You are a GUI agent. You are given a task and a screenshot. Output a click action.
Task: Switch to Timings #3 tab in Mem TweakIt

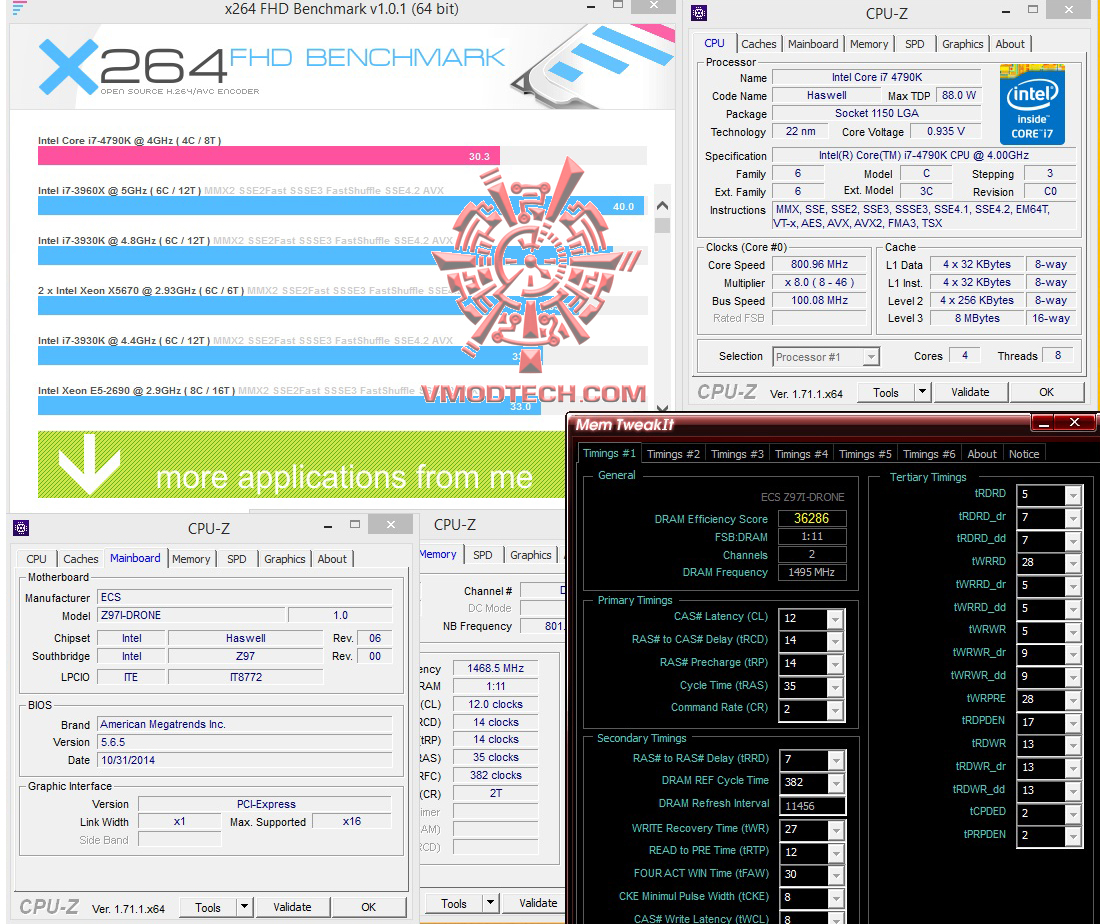(x=737, y=454)
